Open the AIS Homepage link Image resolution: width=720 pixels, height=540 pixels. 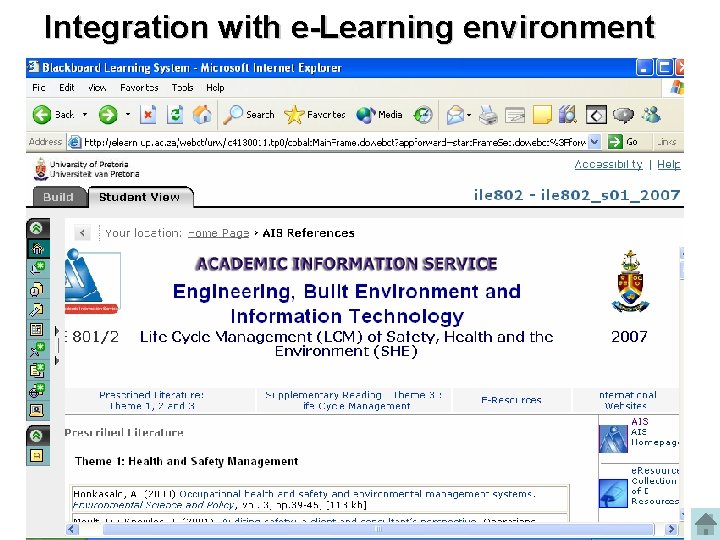[x=654, y=432]
